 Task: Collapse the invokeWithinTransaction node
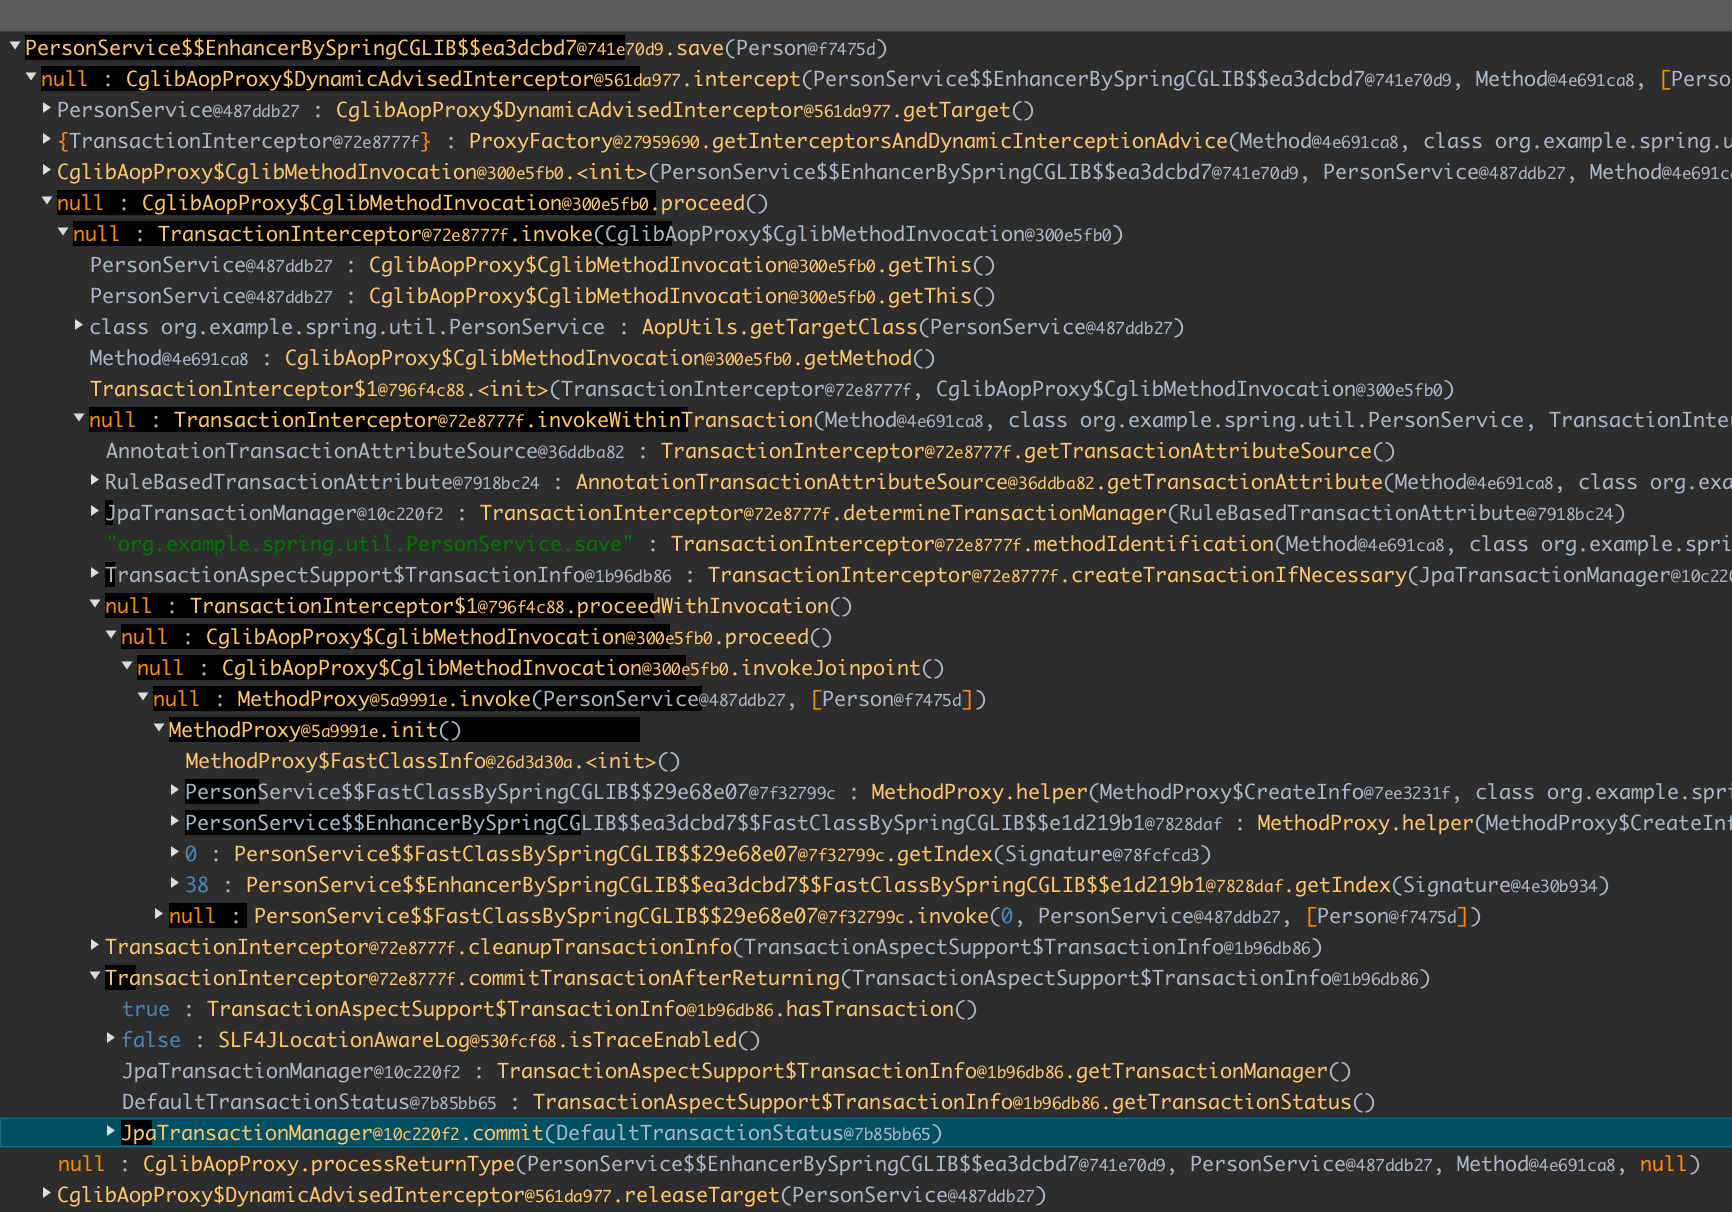pos(79,417)
